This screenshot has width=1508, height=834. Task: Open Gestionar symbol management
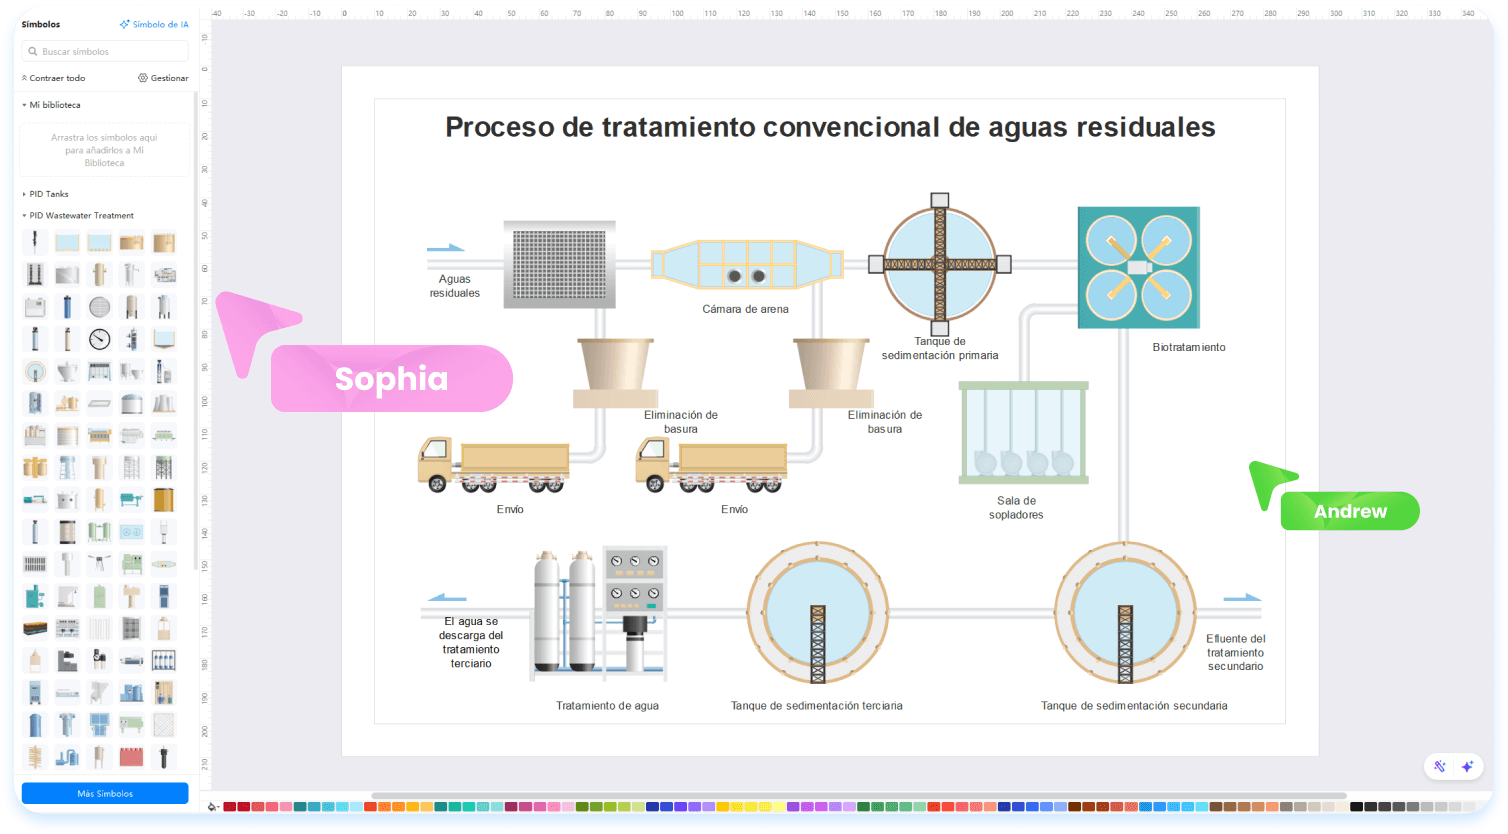(x=163, y=78)
